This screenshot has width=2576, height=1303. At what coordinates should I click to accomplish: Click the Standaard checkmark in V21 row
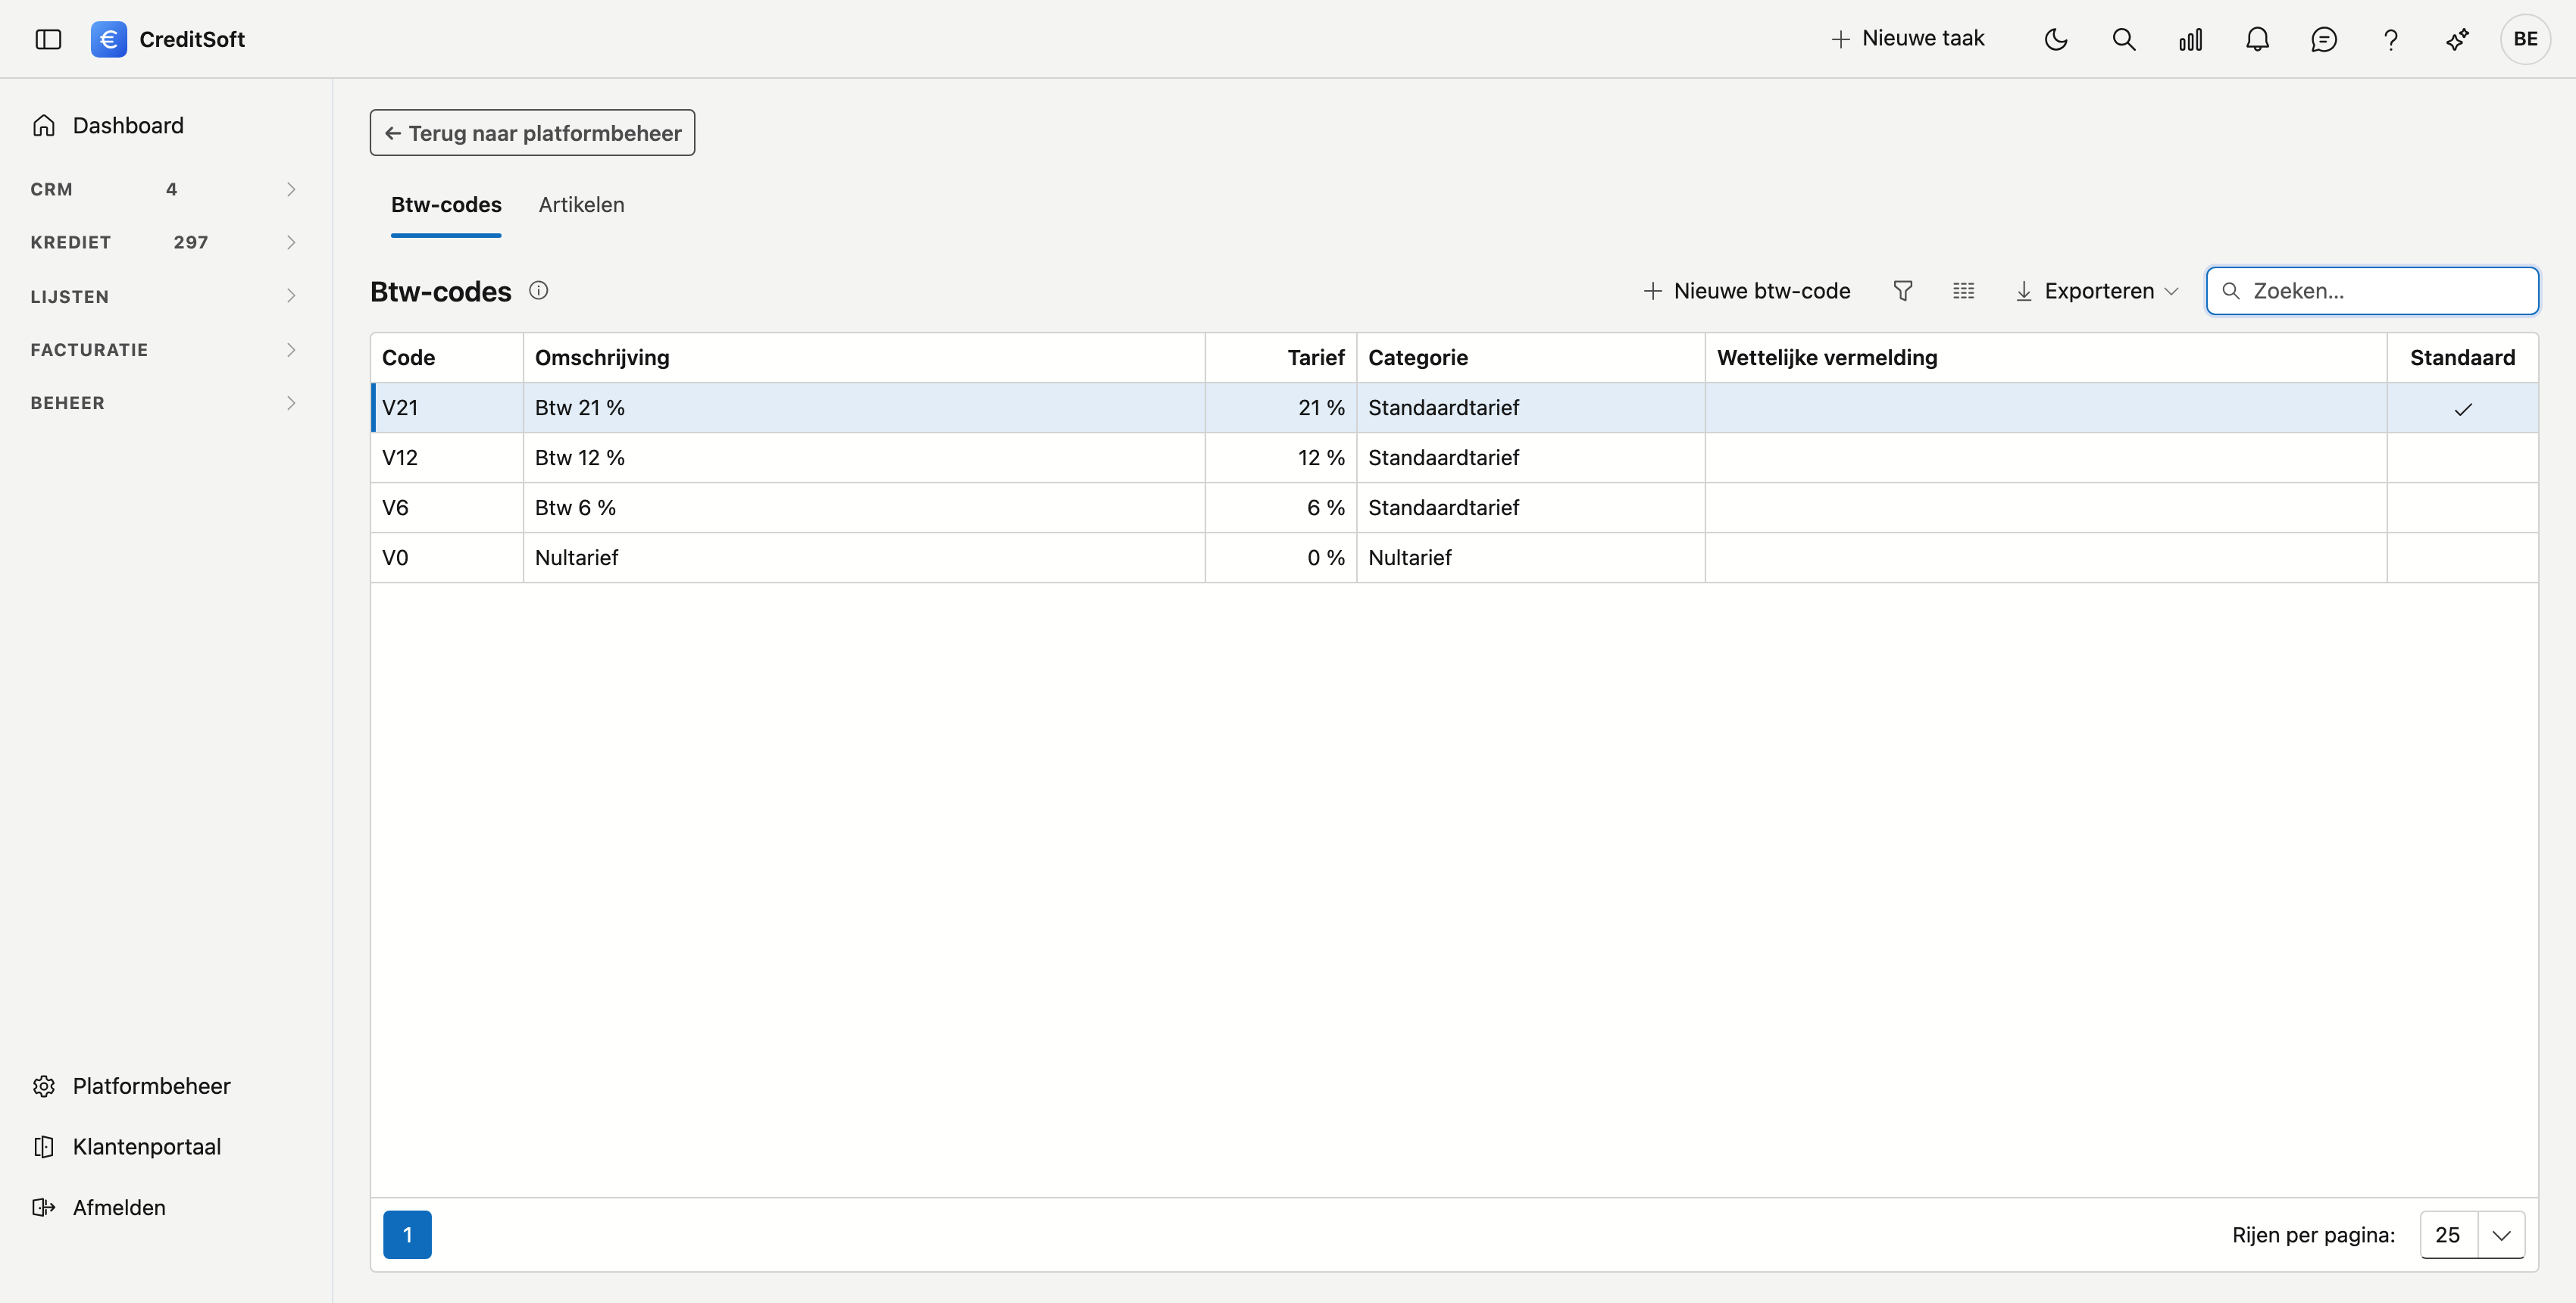point(2462,408)
